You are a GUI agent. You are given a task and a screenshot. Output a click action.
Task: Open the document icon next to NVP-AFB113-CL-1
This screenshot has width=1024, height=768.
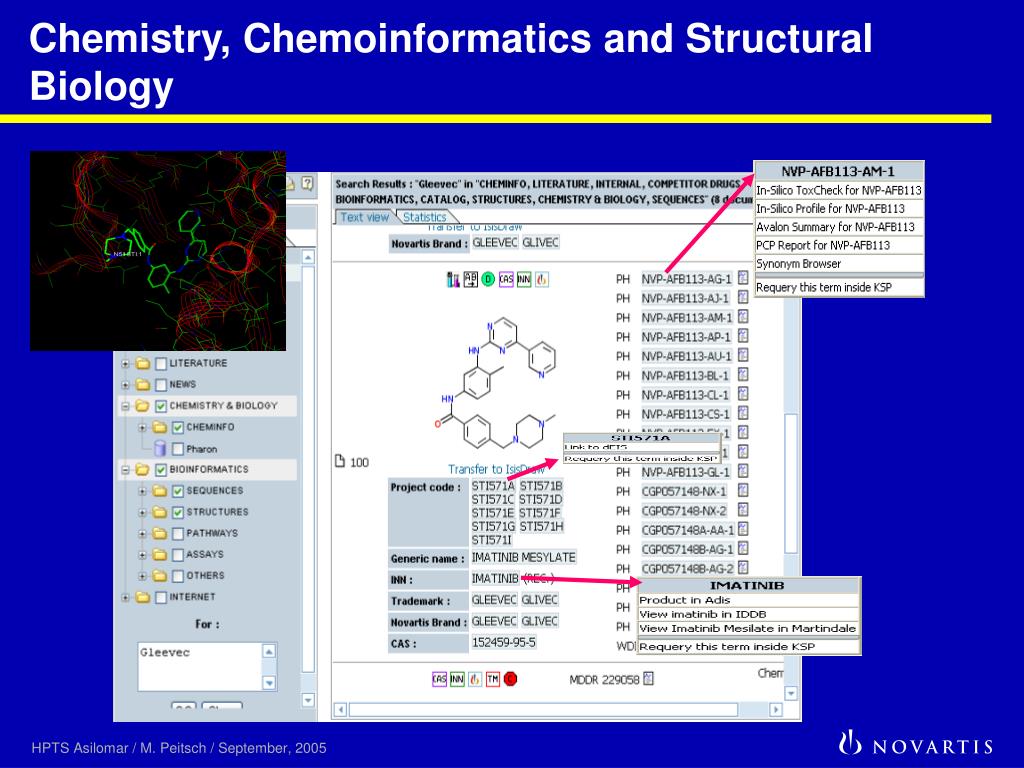coord(743,394)
